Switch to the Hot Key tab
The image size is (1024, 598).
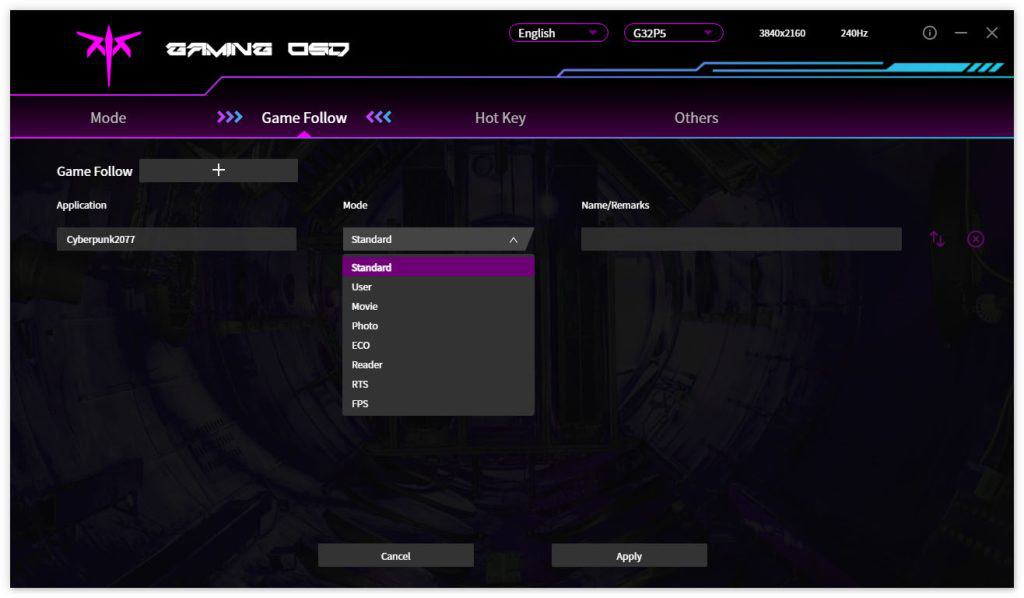pyautogui.click(x=500, y=118)
